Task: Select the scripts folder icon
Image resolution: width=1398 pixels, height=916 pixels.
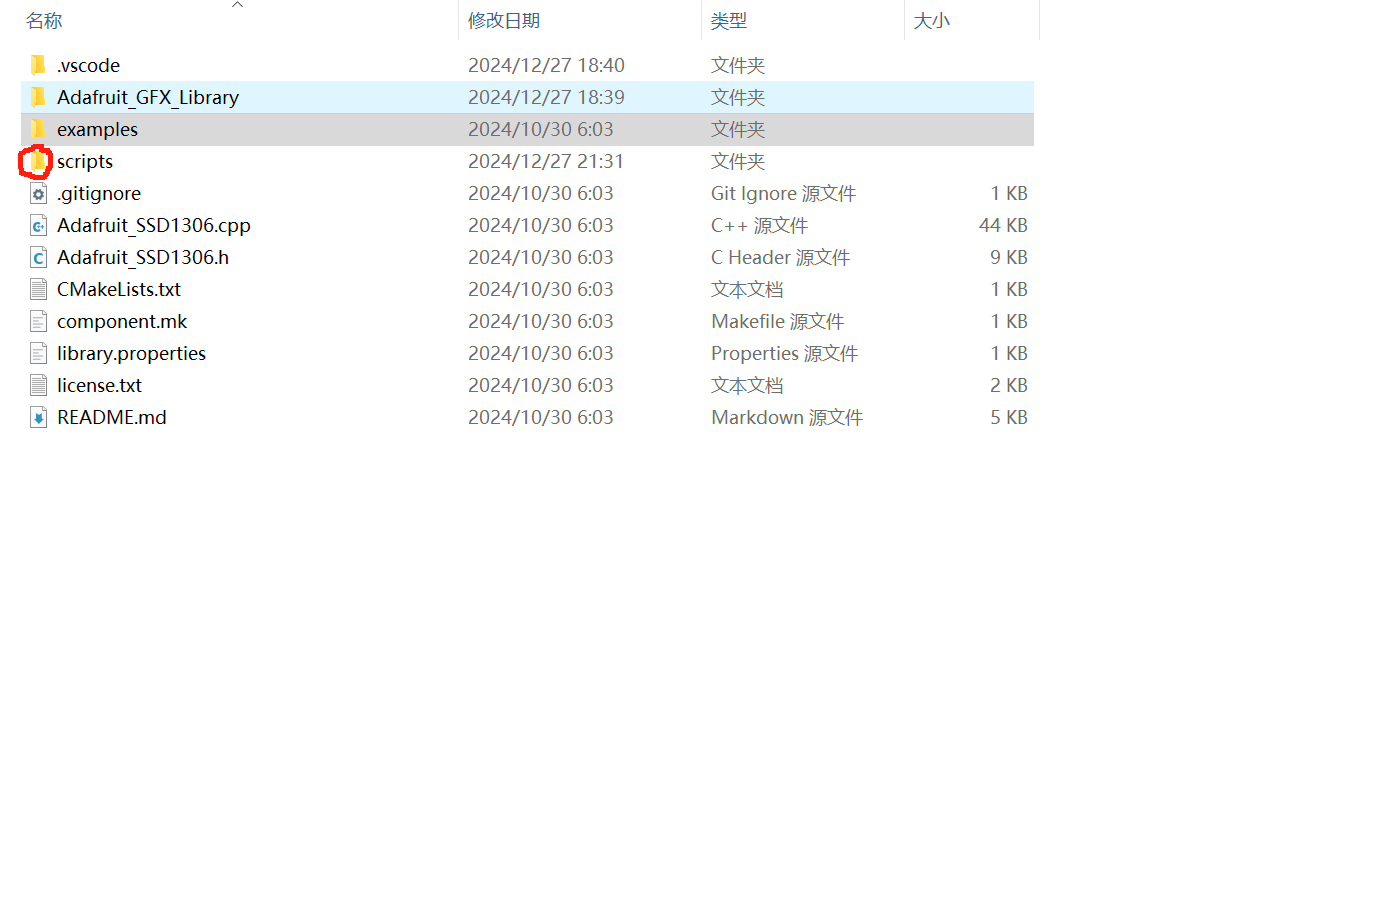Action: (x=38, y=161)
